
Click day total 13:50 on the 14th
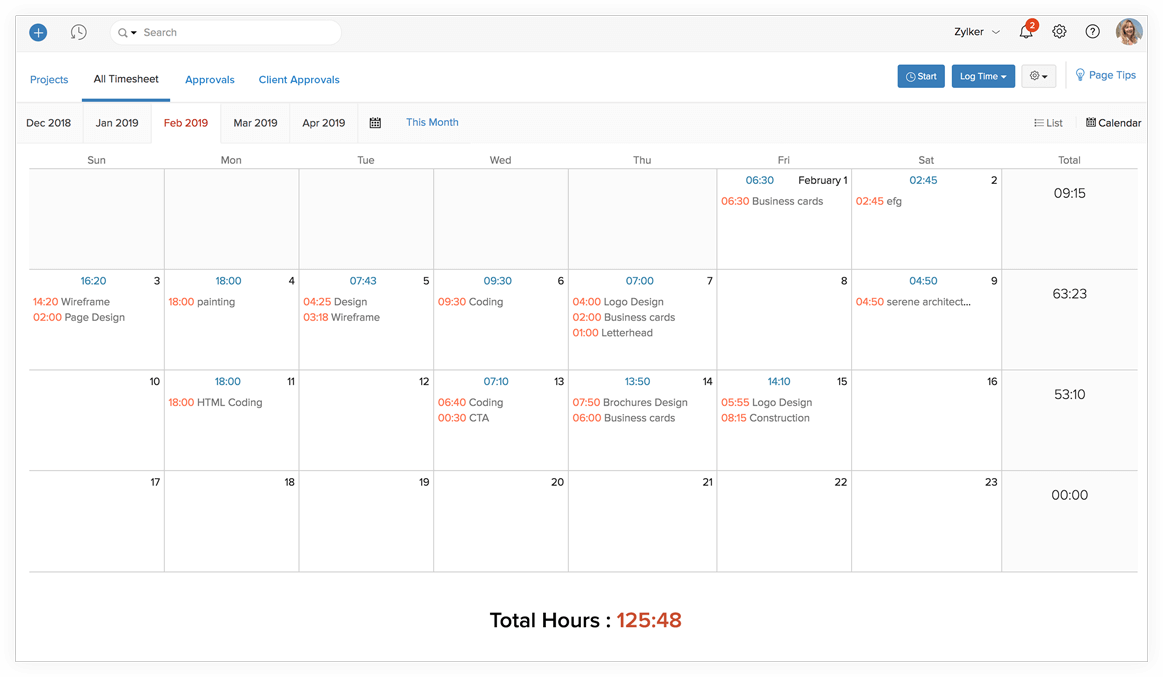click(637, 382)
